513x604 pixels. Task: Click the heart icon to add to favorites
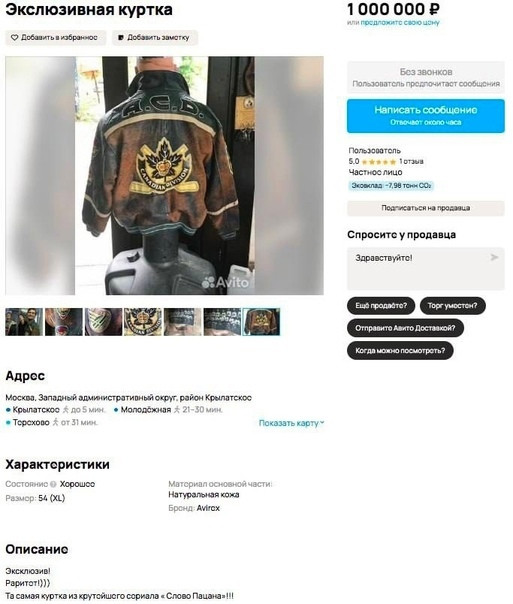14,38
